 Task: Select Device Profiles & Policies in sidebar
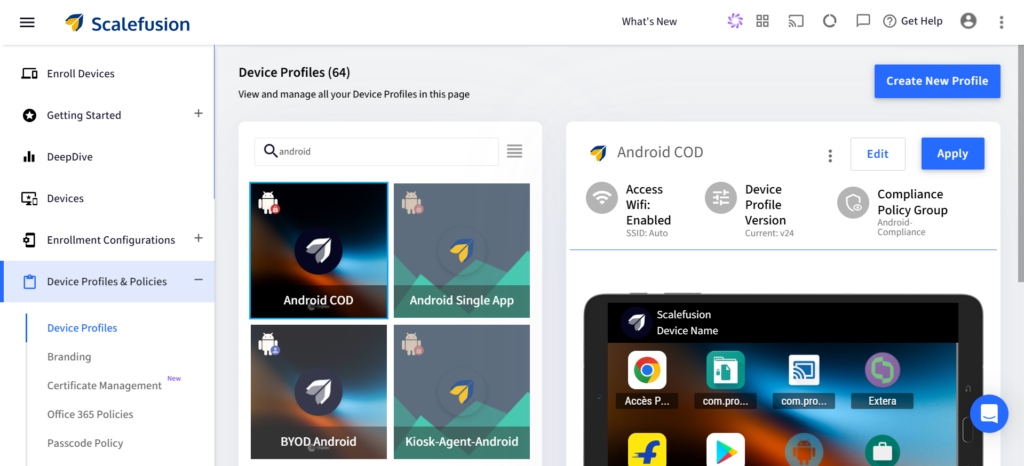coord(107,281)
